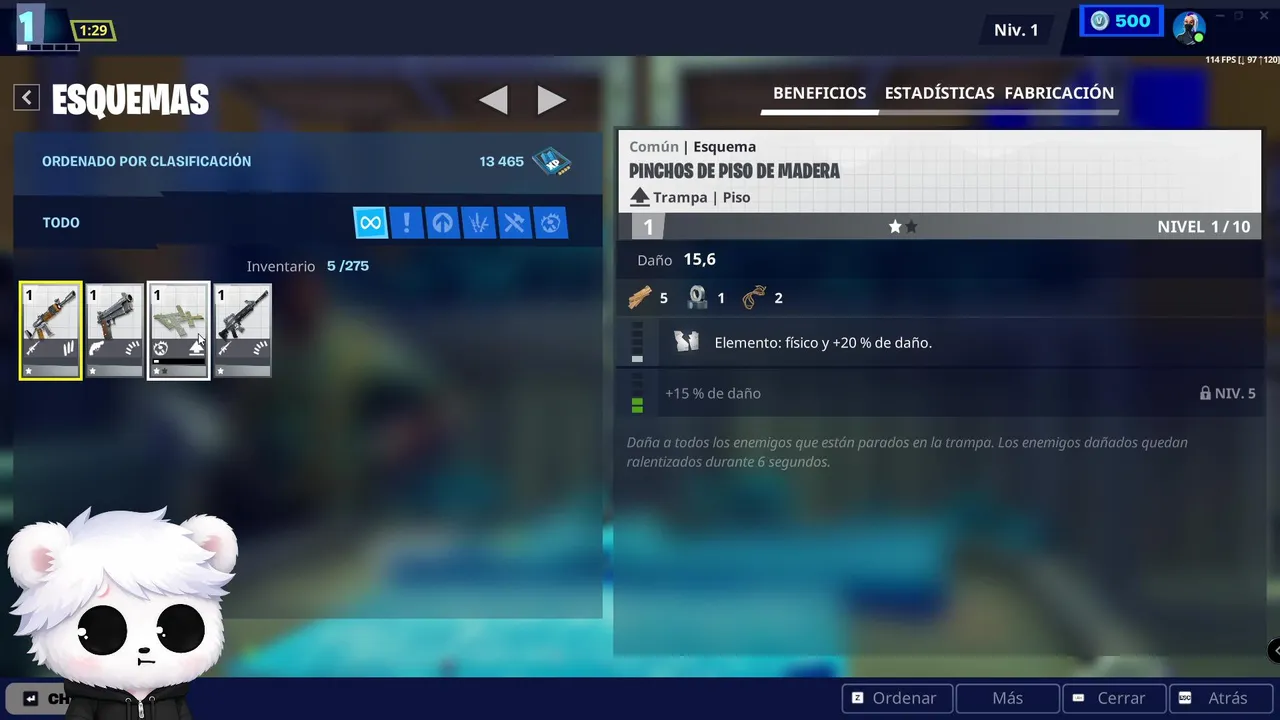Click the wood material icon
The height and width of the screenshot is (720, 1280).
(640, 297)
